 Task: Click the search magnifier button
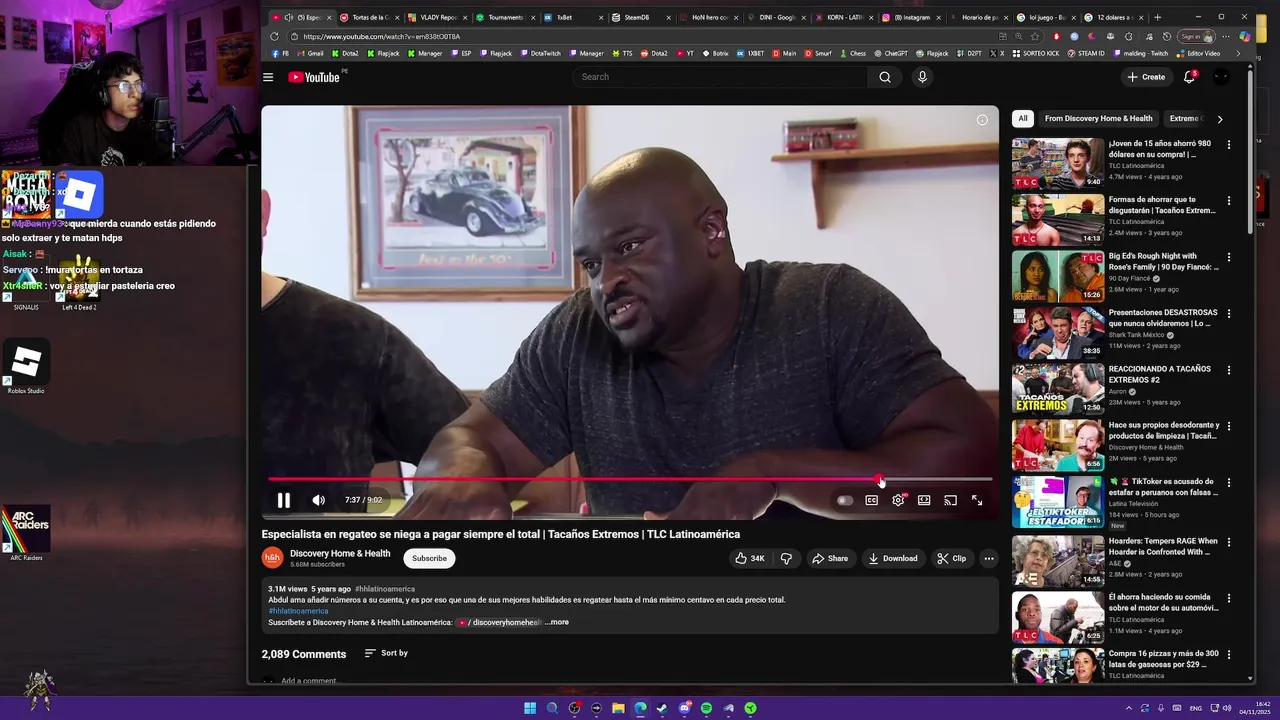click(x=885, y=77)
